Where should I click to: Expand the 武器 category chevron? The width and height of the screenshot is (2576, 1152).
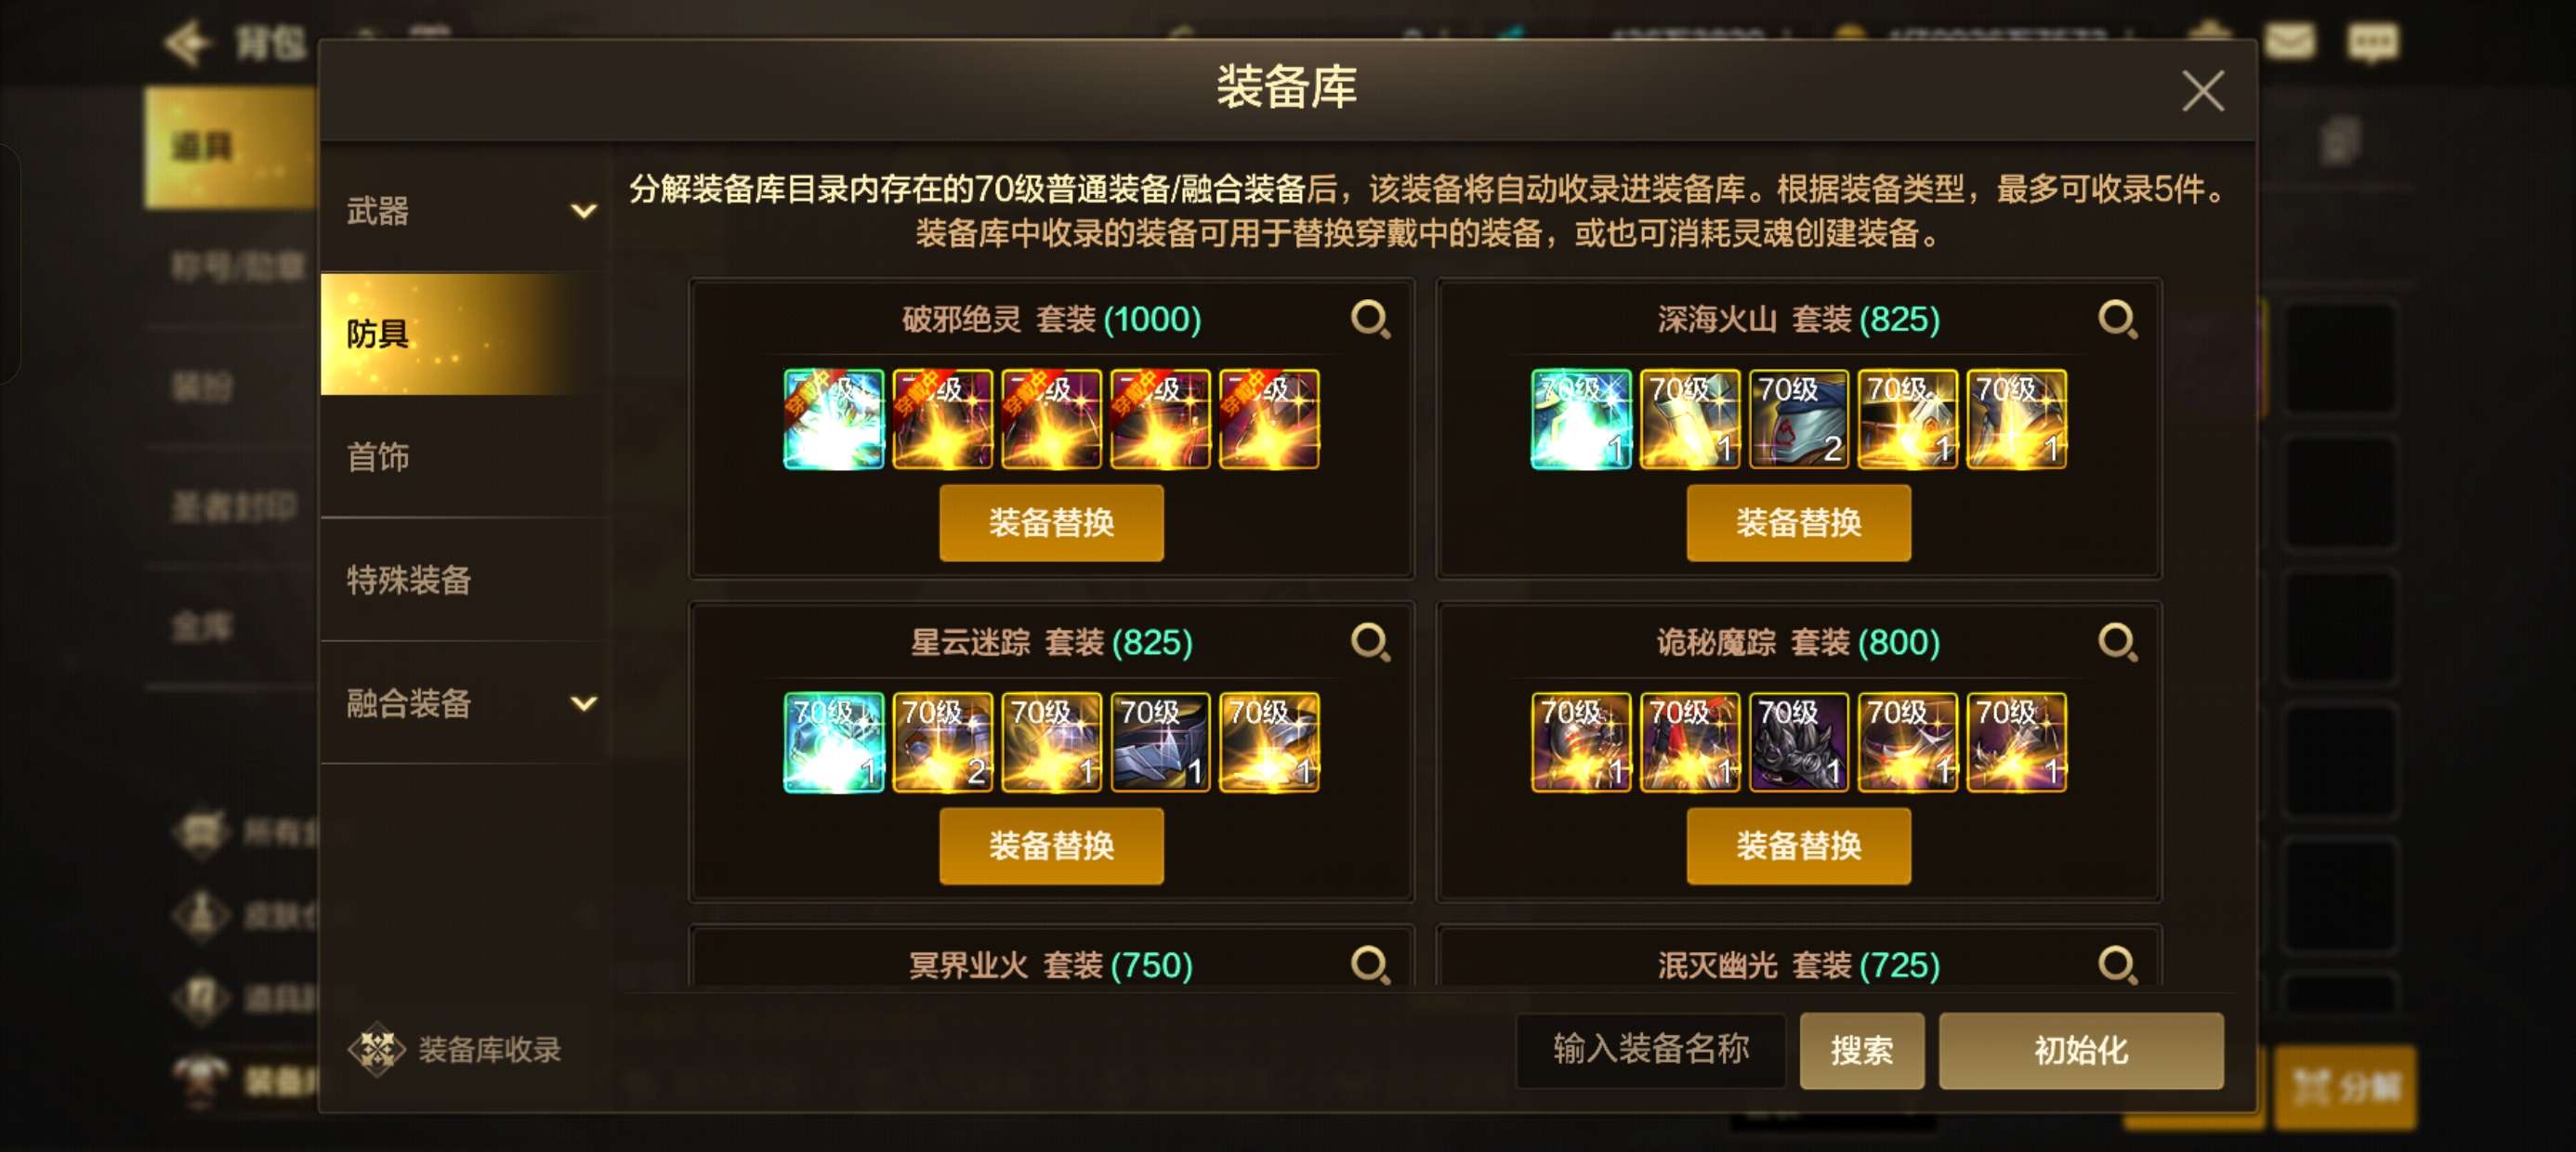click(x=583, y=211)
